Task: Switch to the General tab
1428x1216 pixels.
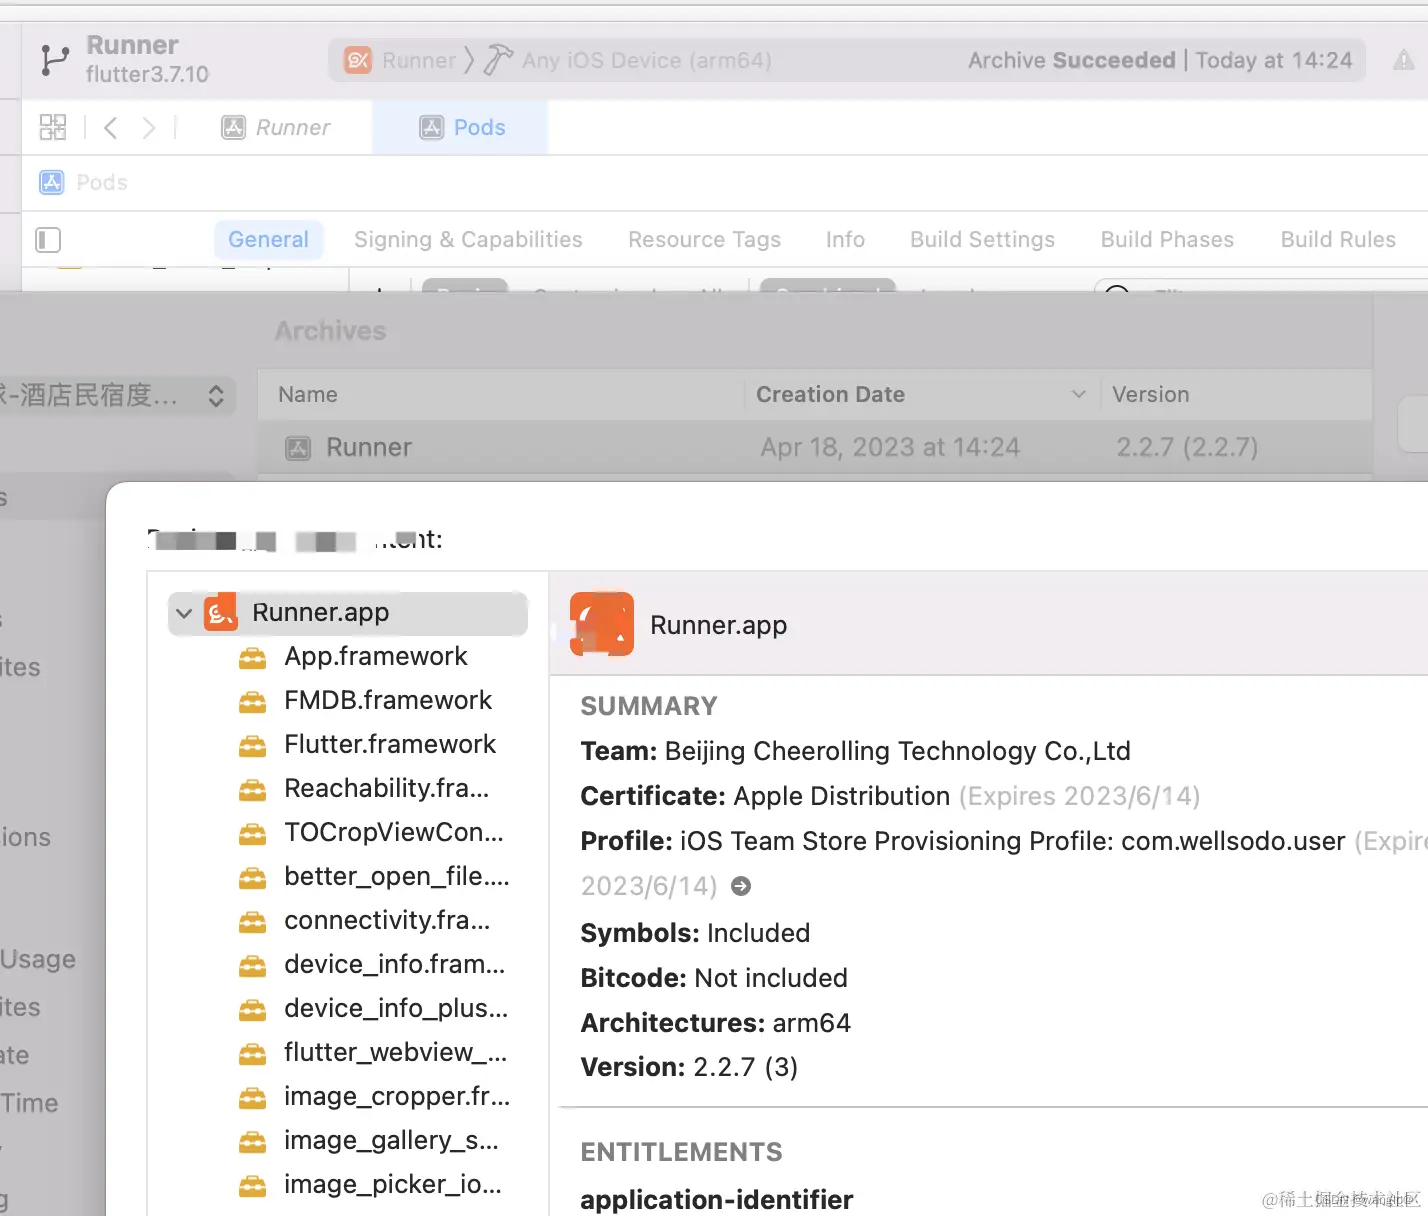Action: (268, 240)
